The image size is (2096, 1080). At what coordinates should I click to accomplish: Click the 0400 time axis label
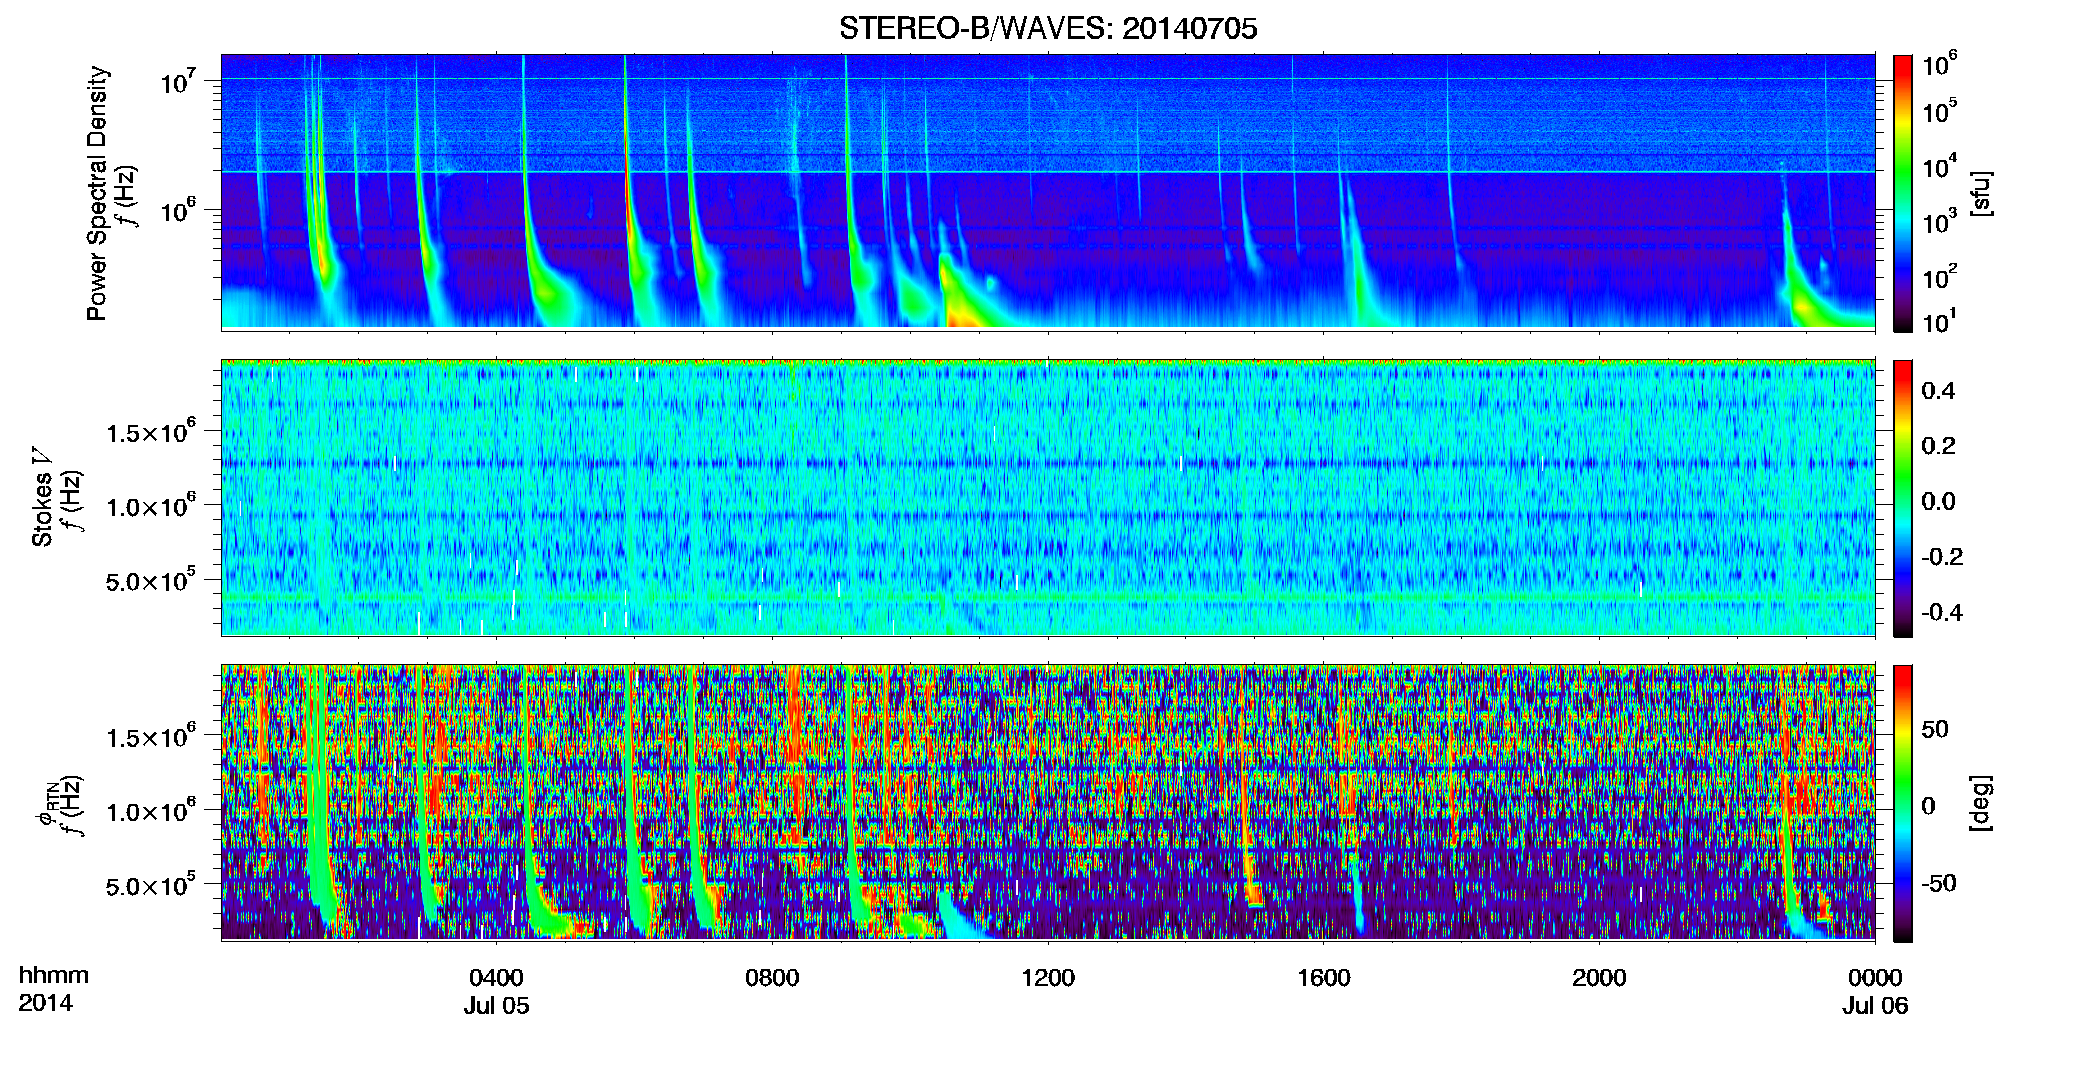click(x=496, y=977)
